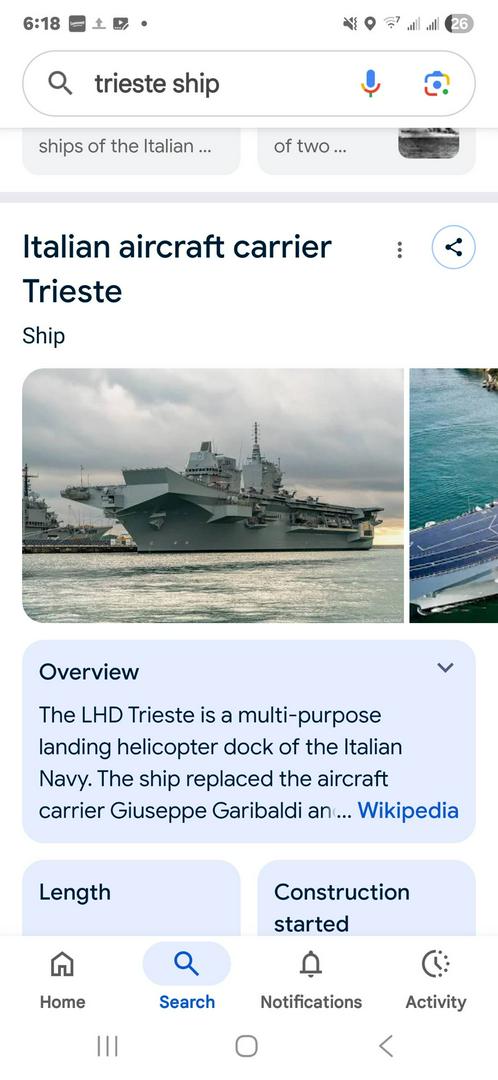This screenshot has width=498, height=1080.
Task: Open the Construction started card
Action: pos(366,897)
